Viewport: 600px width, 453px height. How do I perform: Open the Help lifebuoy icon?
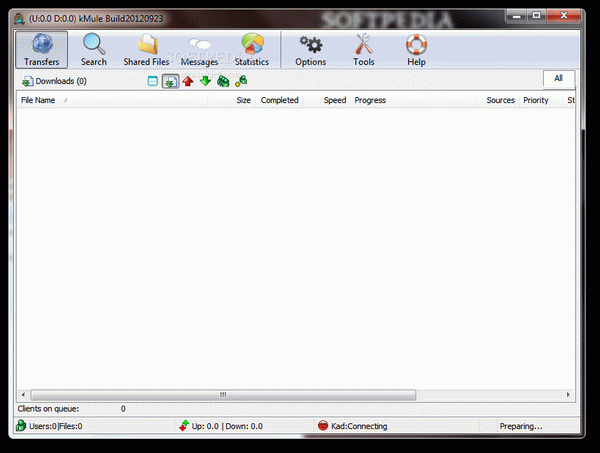point(416,50)
